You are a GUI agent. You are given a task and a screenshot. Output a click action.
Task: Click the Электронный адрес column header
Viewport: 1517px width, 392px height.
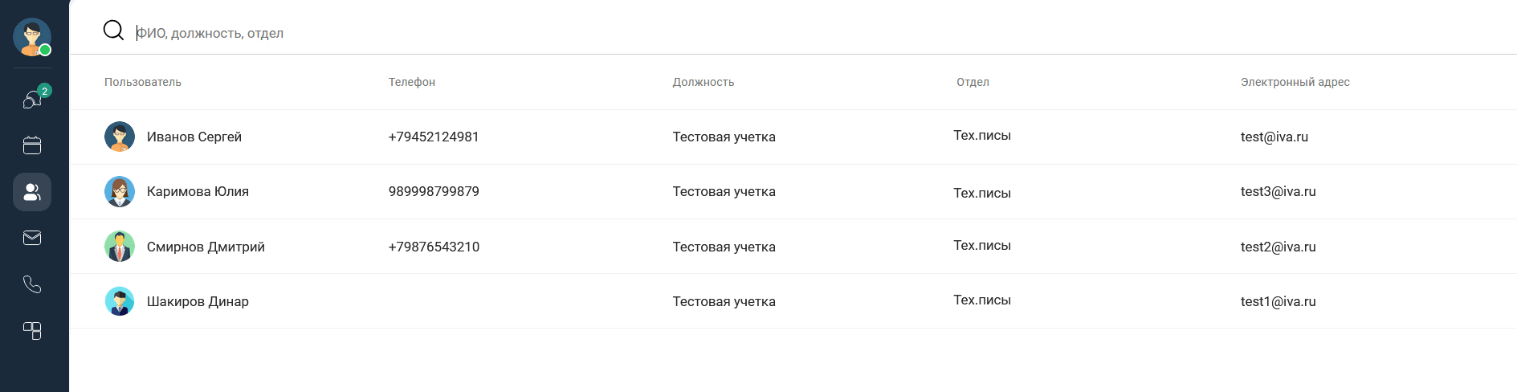tap(1295, 82)
